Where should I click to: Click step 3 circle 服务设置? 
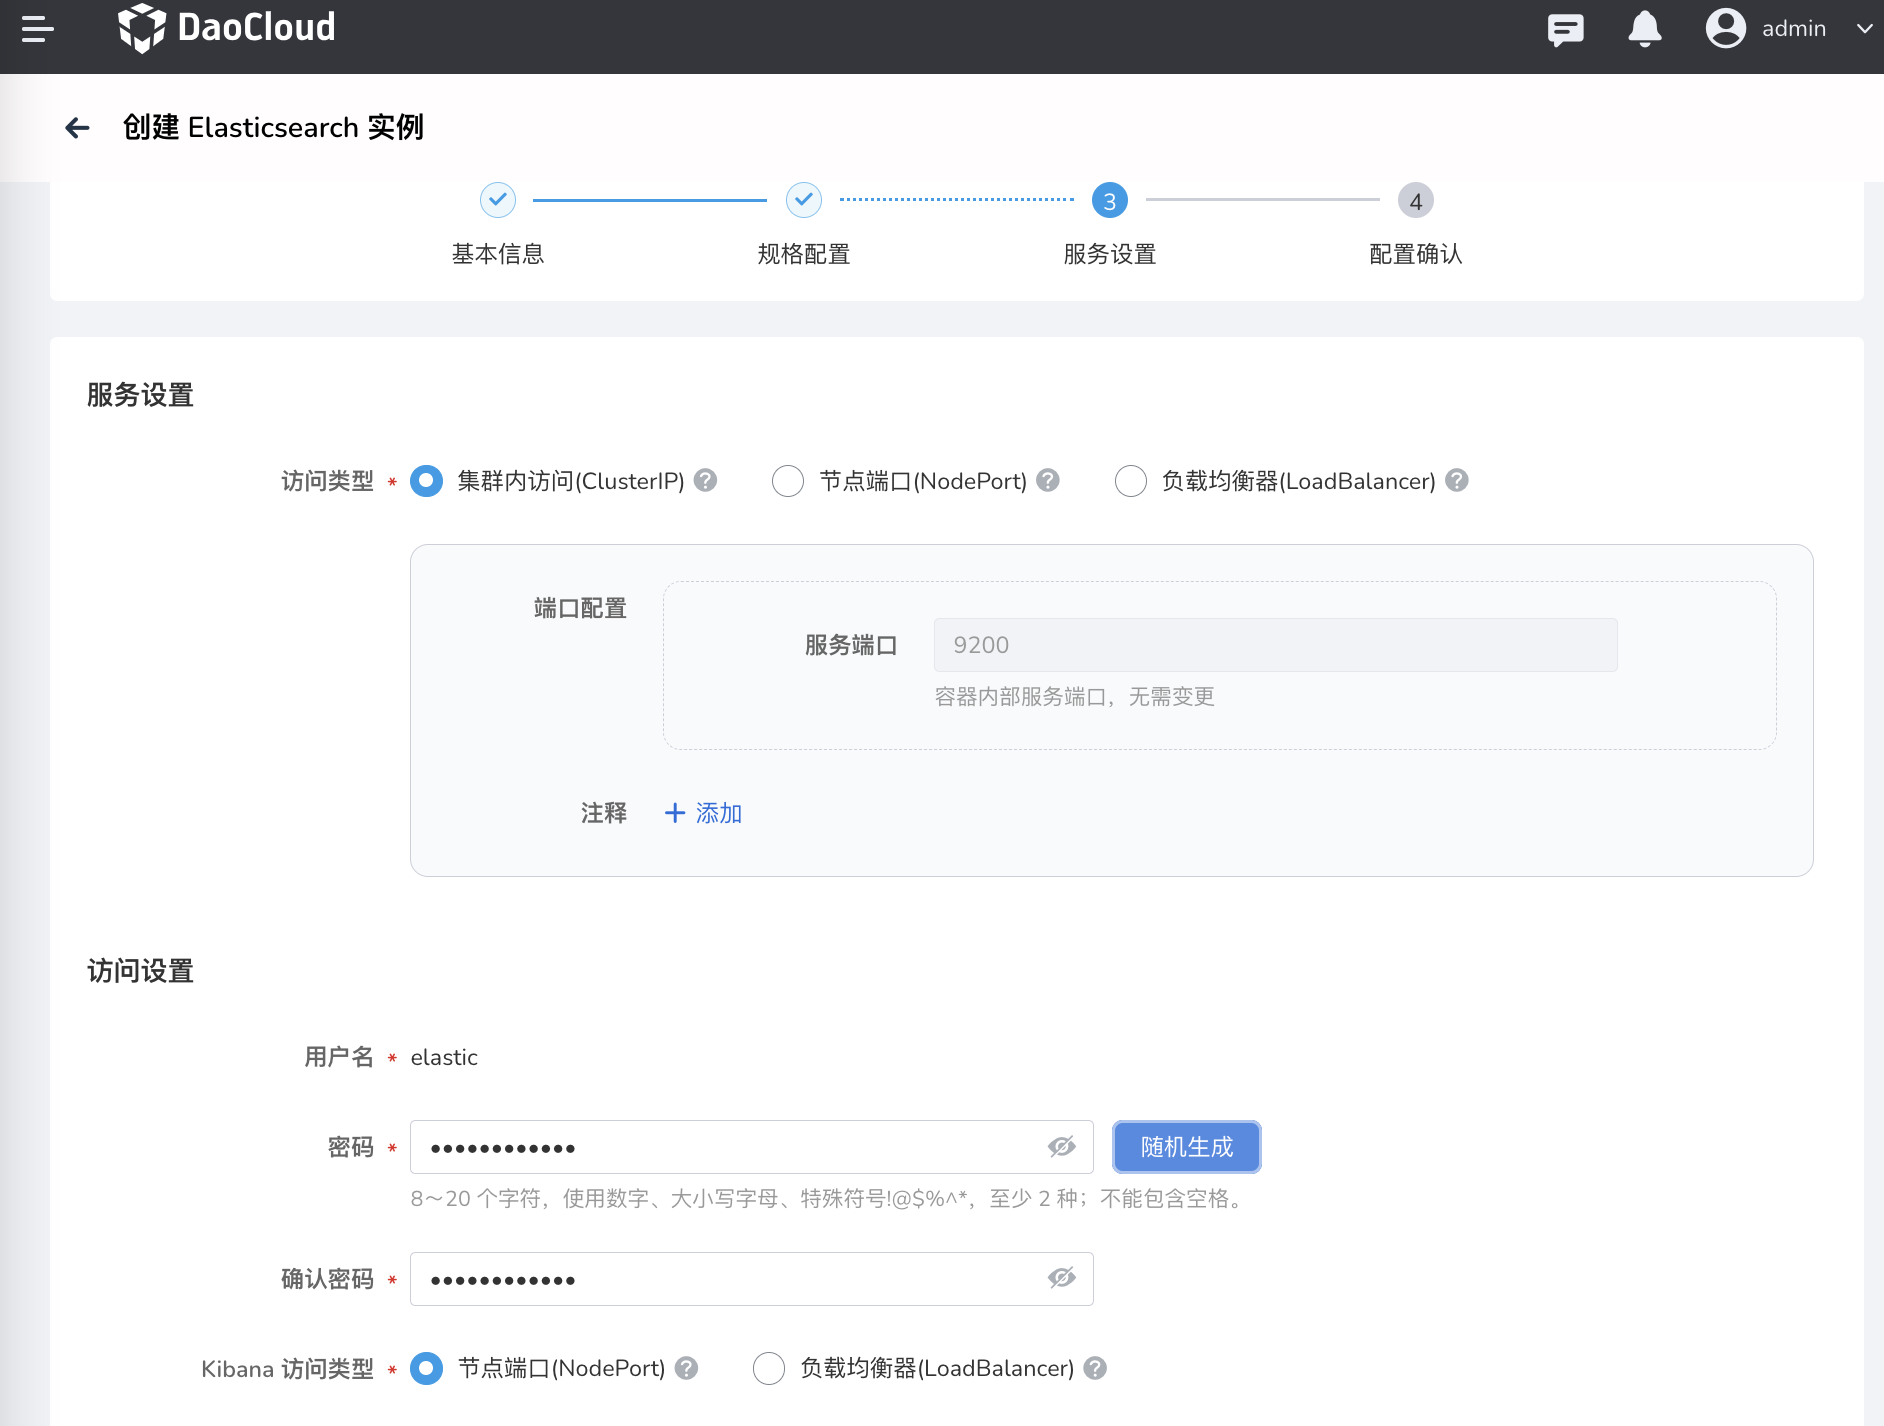pyautogui.click(x=1110, y=200)
